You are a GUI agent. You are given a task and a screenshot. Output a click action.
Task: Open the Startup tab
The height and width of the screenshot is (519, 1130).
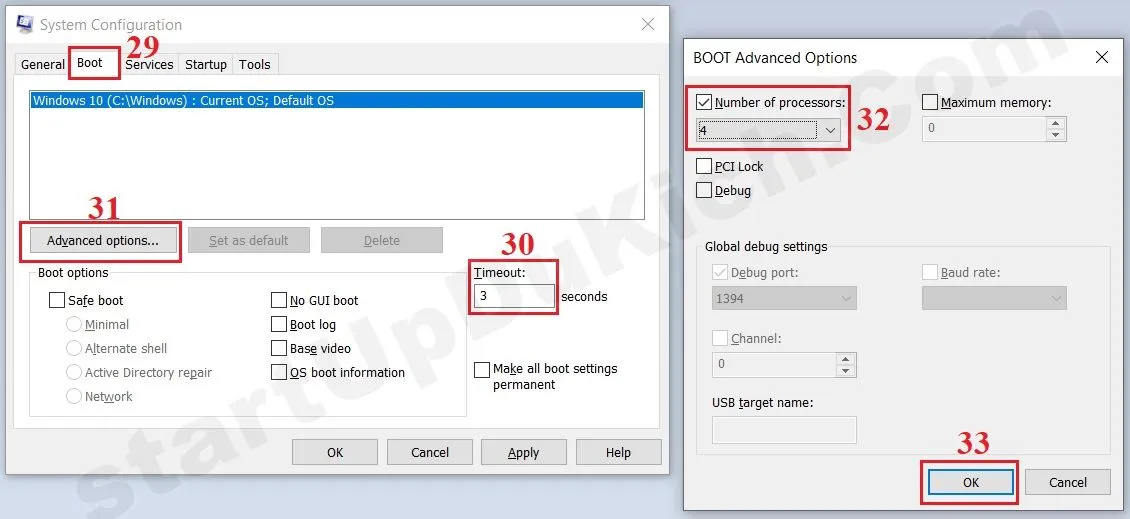206,64
